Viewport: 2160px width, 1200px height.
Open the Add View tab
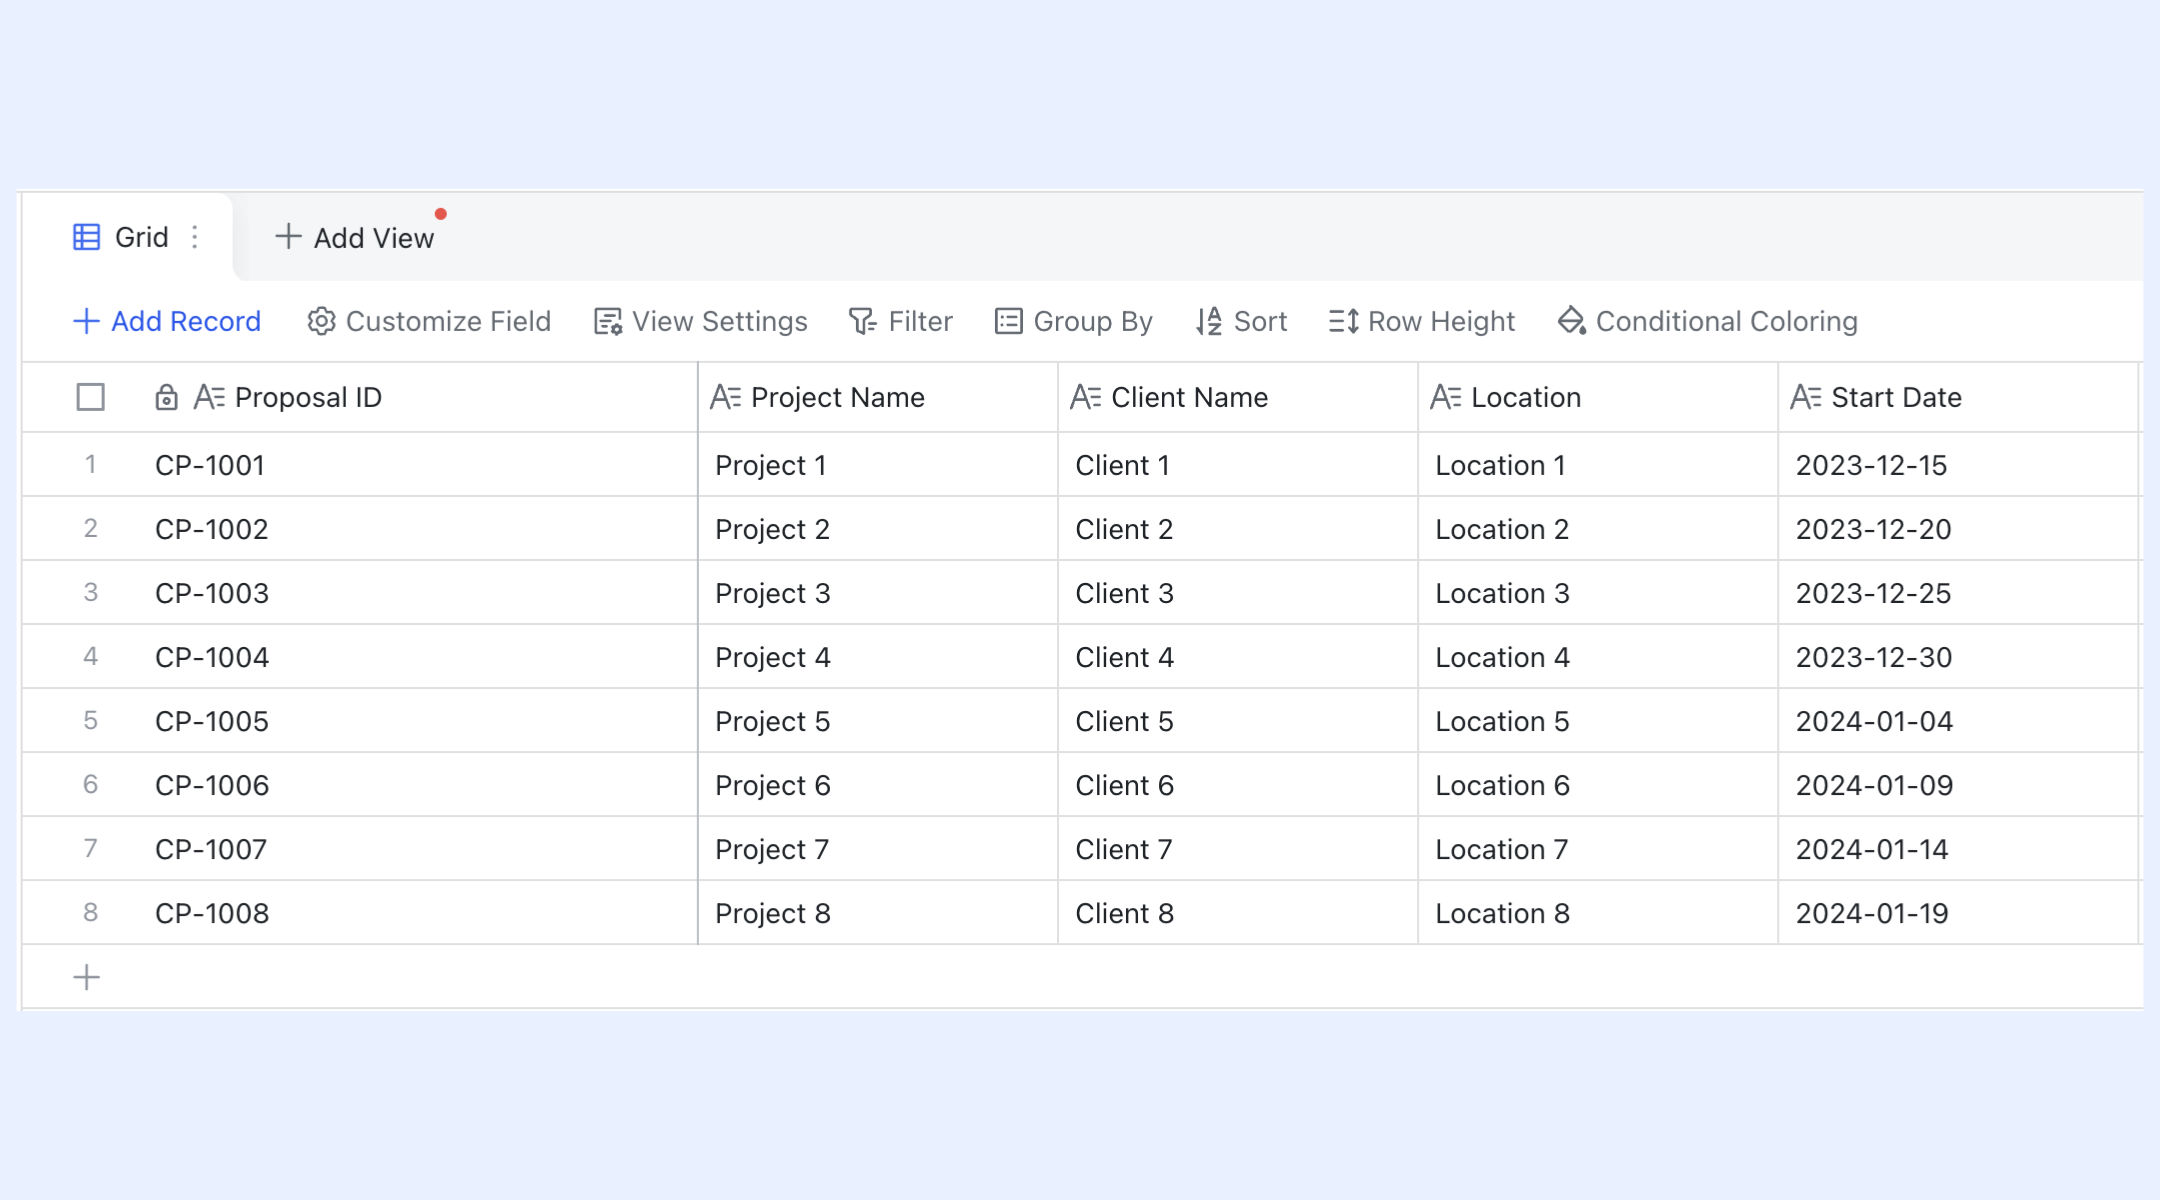[355, 237]
